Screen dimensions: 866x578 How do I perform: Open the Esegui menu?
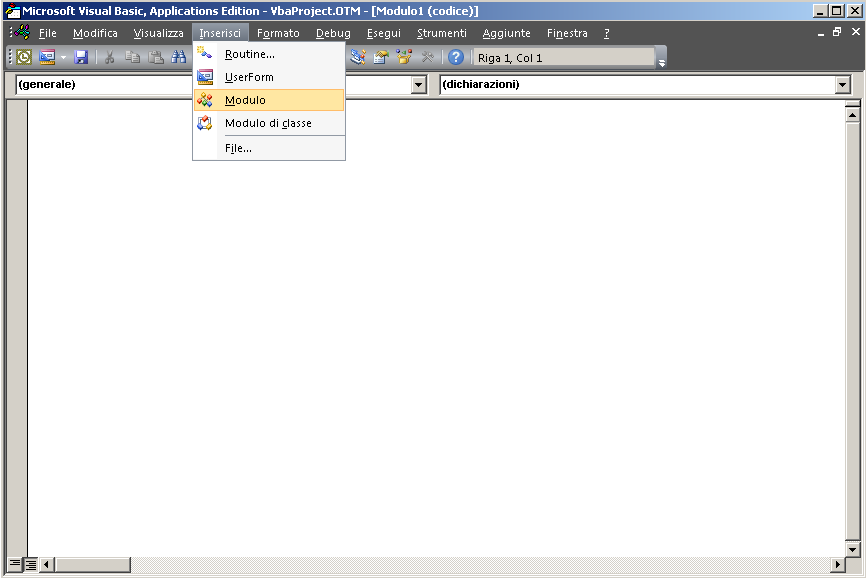tap(384, 33)
